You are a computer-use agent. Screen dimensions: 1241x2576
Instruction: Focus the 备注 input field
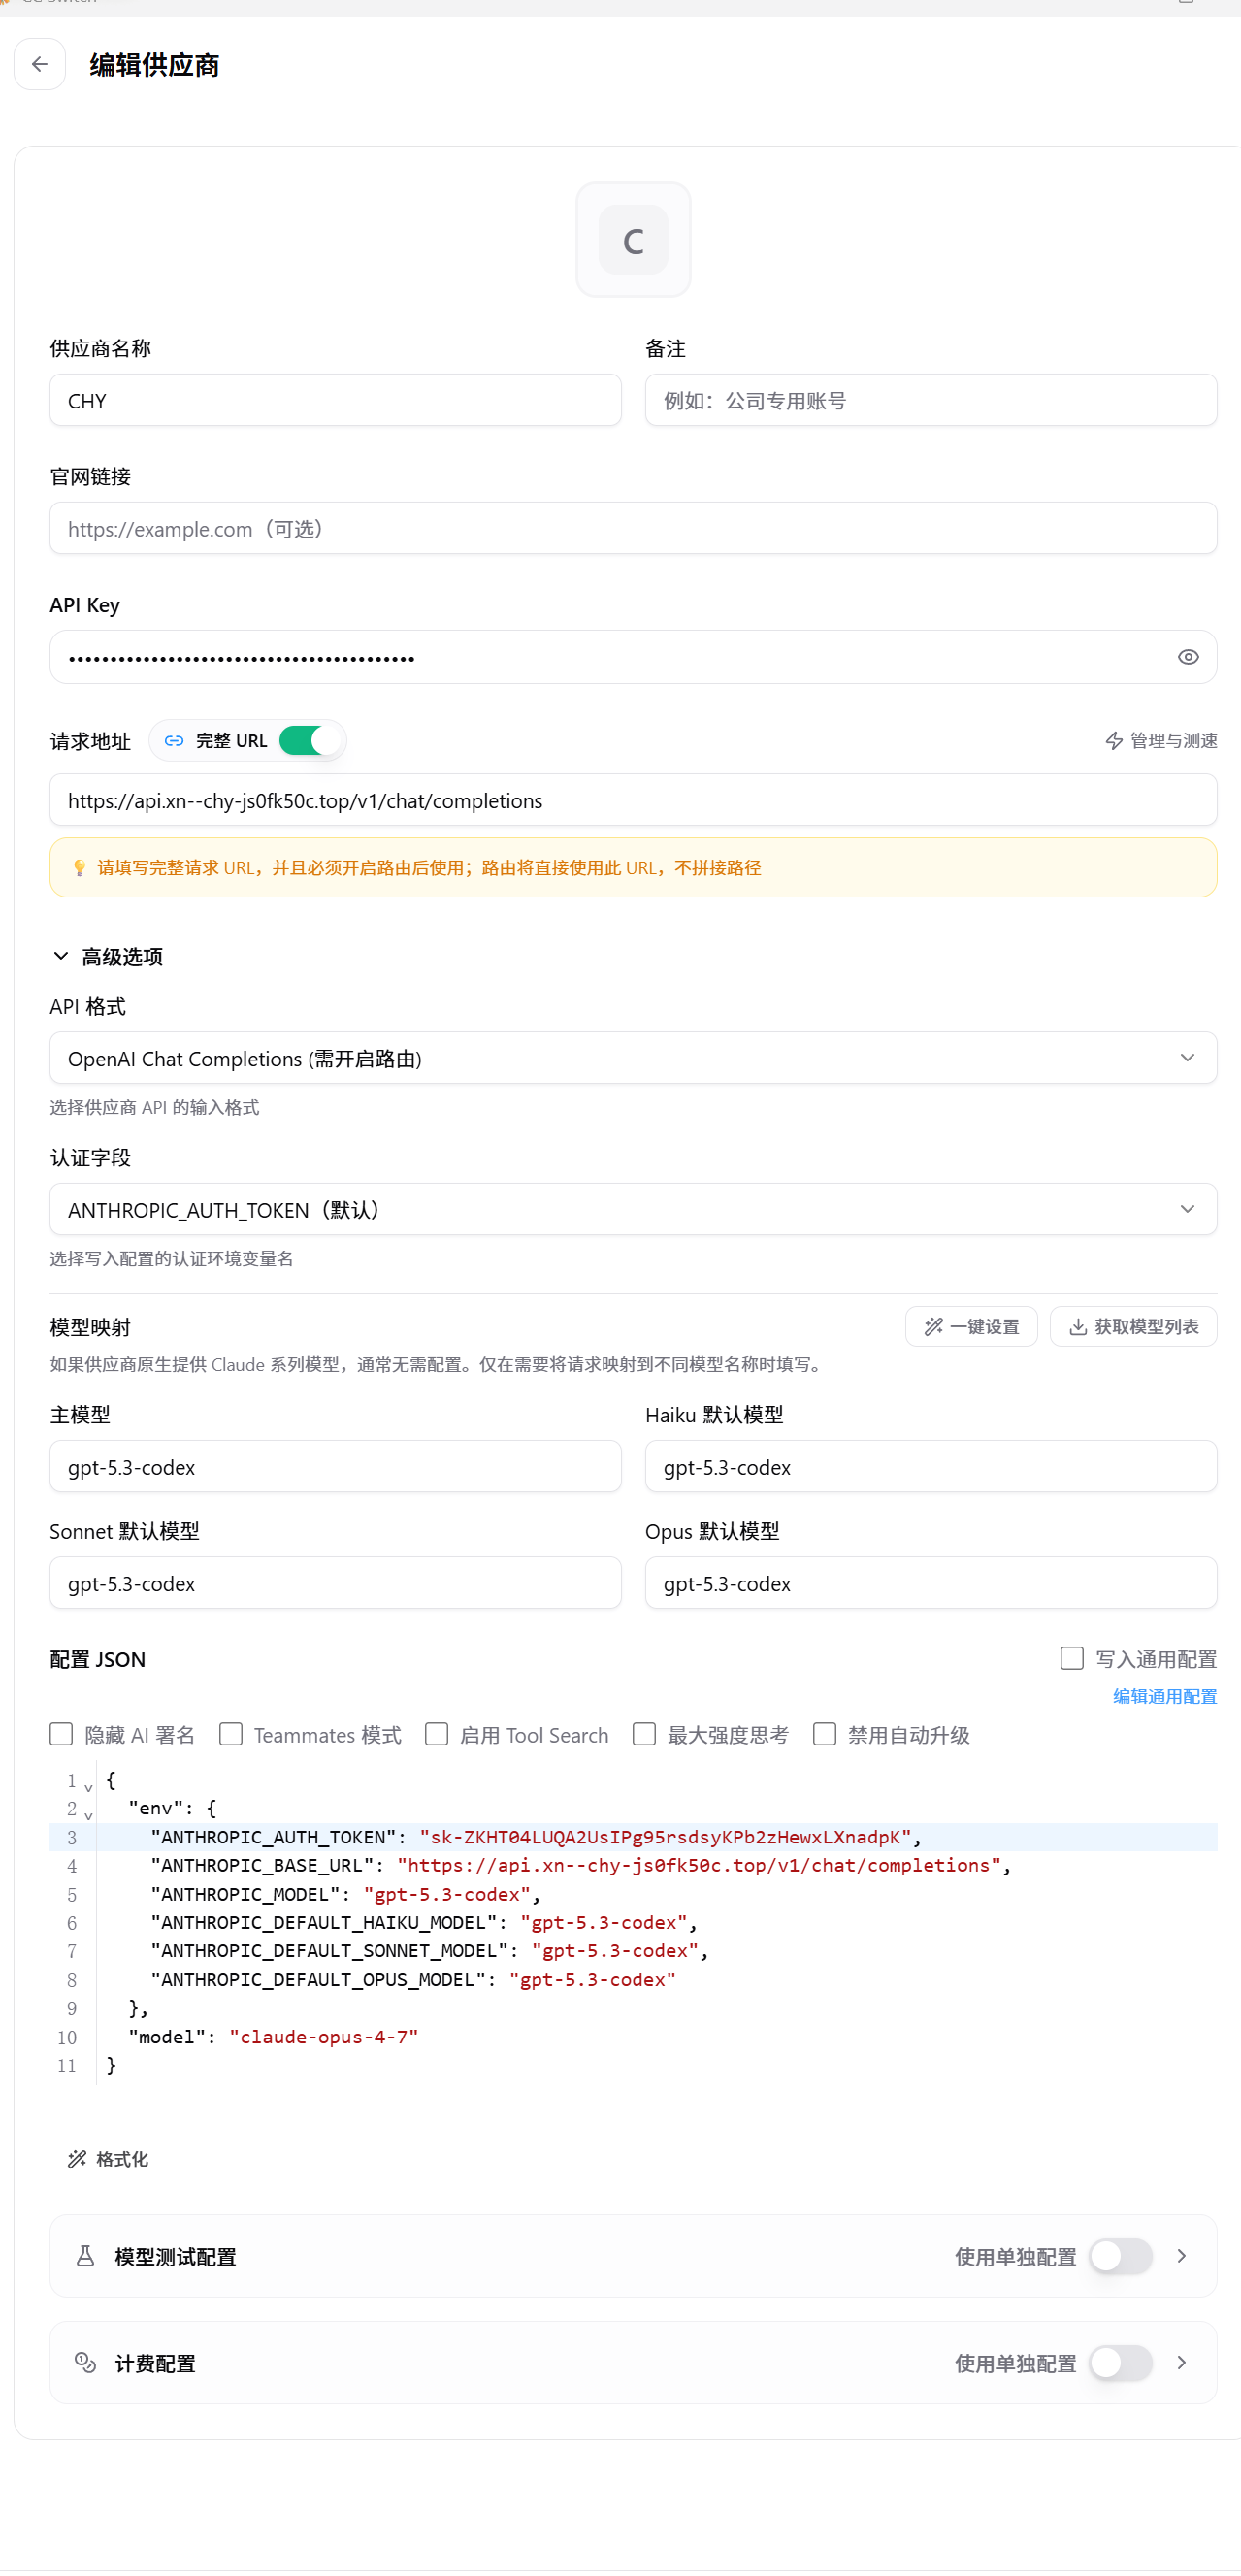[930, 401]
